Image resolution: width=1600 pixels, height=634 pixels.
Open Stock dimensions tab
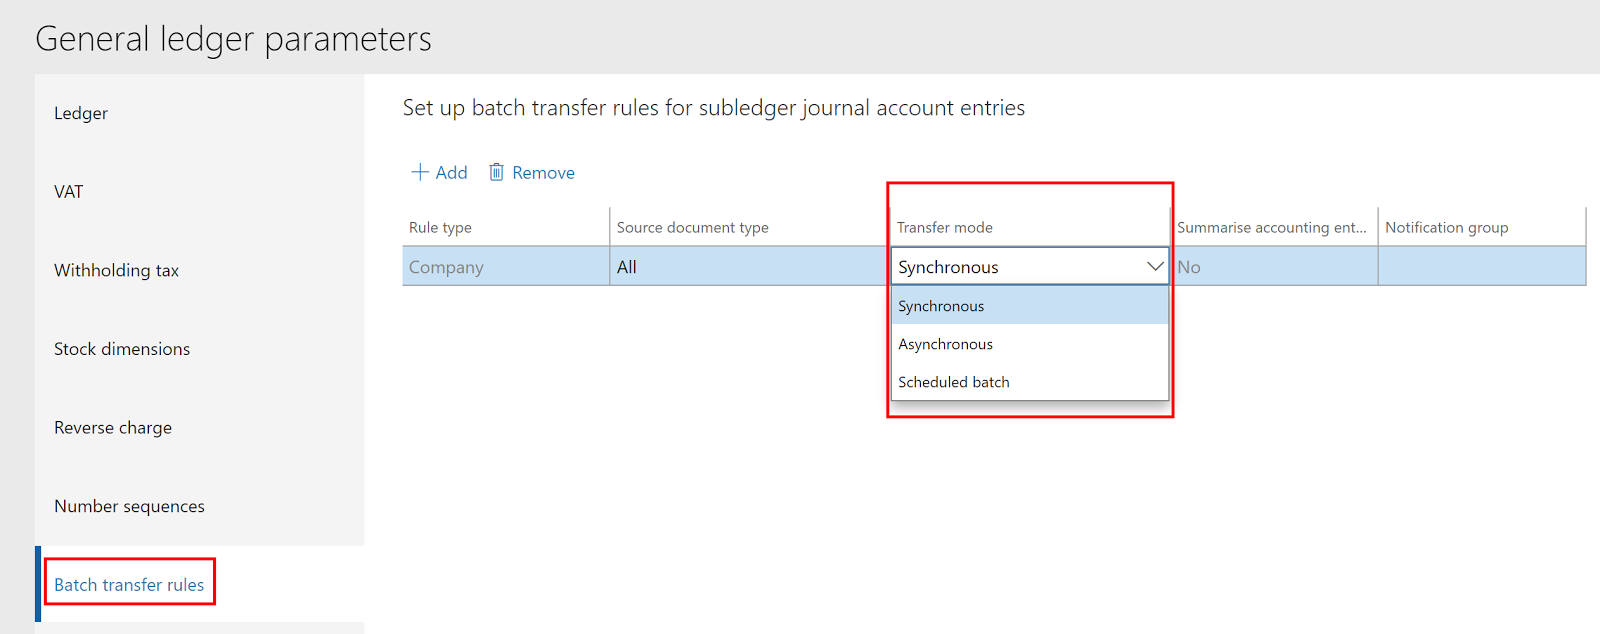point(122,349)
